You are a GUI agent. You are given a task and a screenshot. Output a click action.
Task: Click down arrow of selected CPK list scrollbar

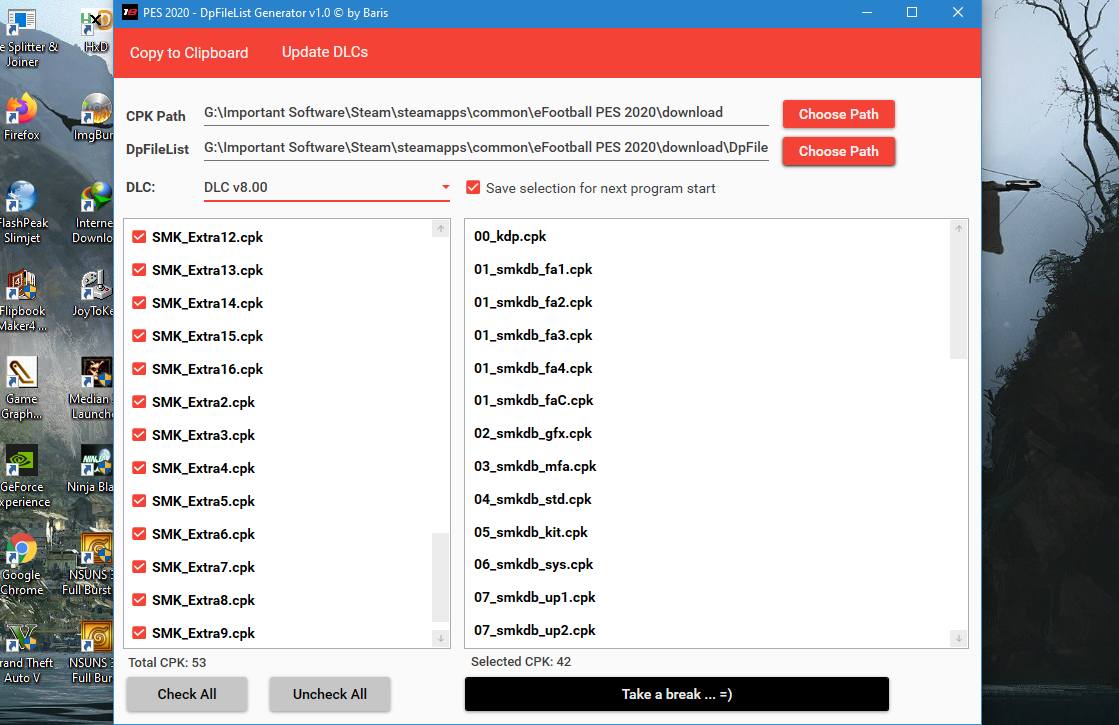(958, 639)
